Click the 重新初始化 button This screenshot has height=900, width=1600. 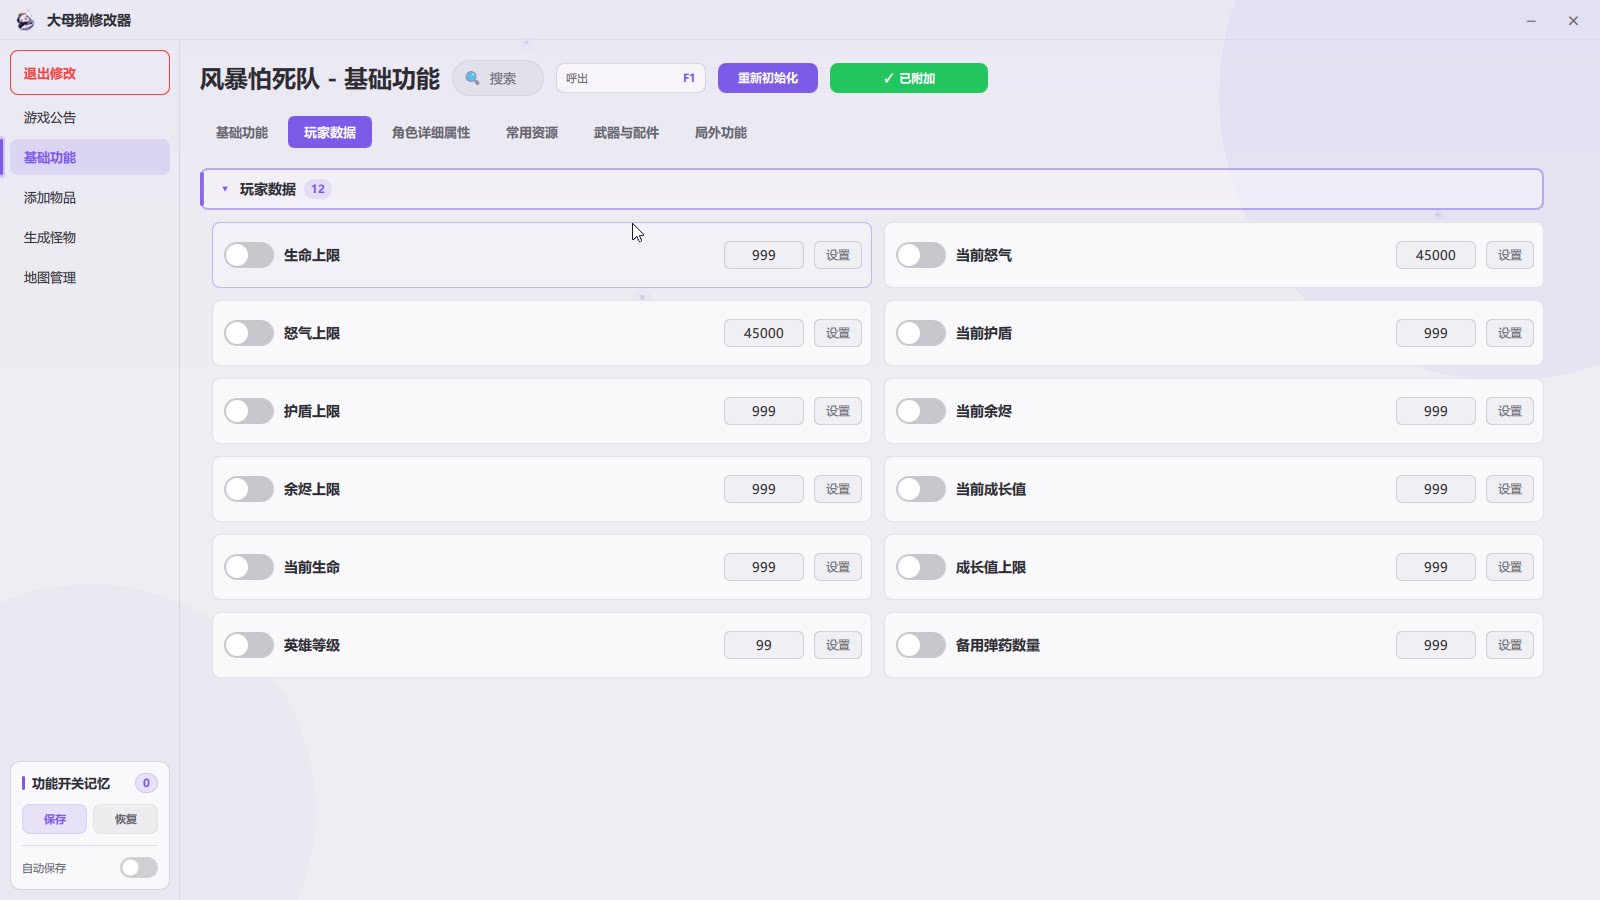768,78
